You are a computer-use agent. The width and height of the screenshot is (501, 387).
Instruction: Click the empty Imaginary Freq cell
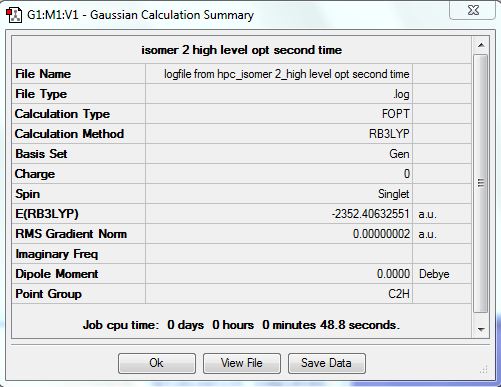279,254
